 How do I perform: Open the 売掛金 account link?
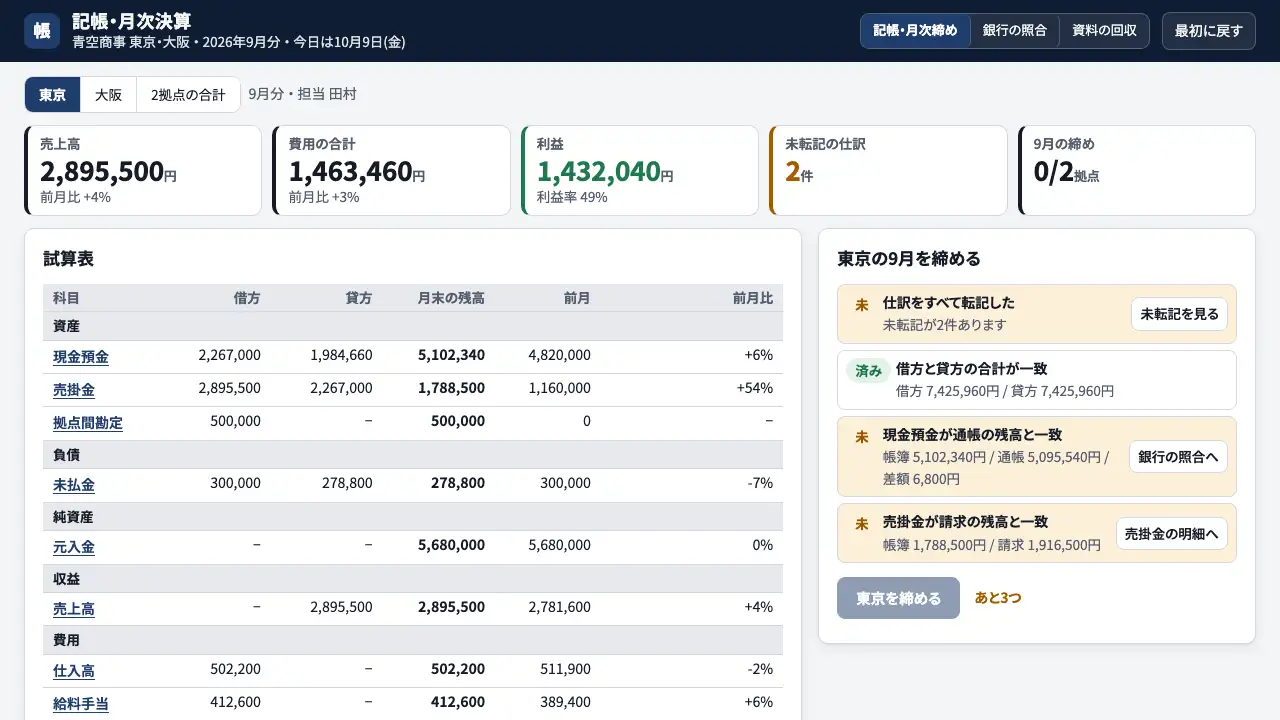[x=74, y=390]
